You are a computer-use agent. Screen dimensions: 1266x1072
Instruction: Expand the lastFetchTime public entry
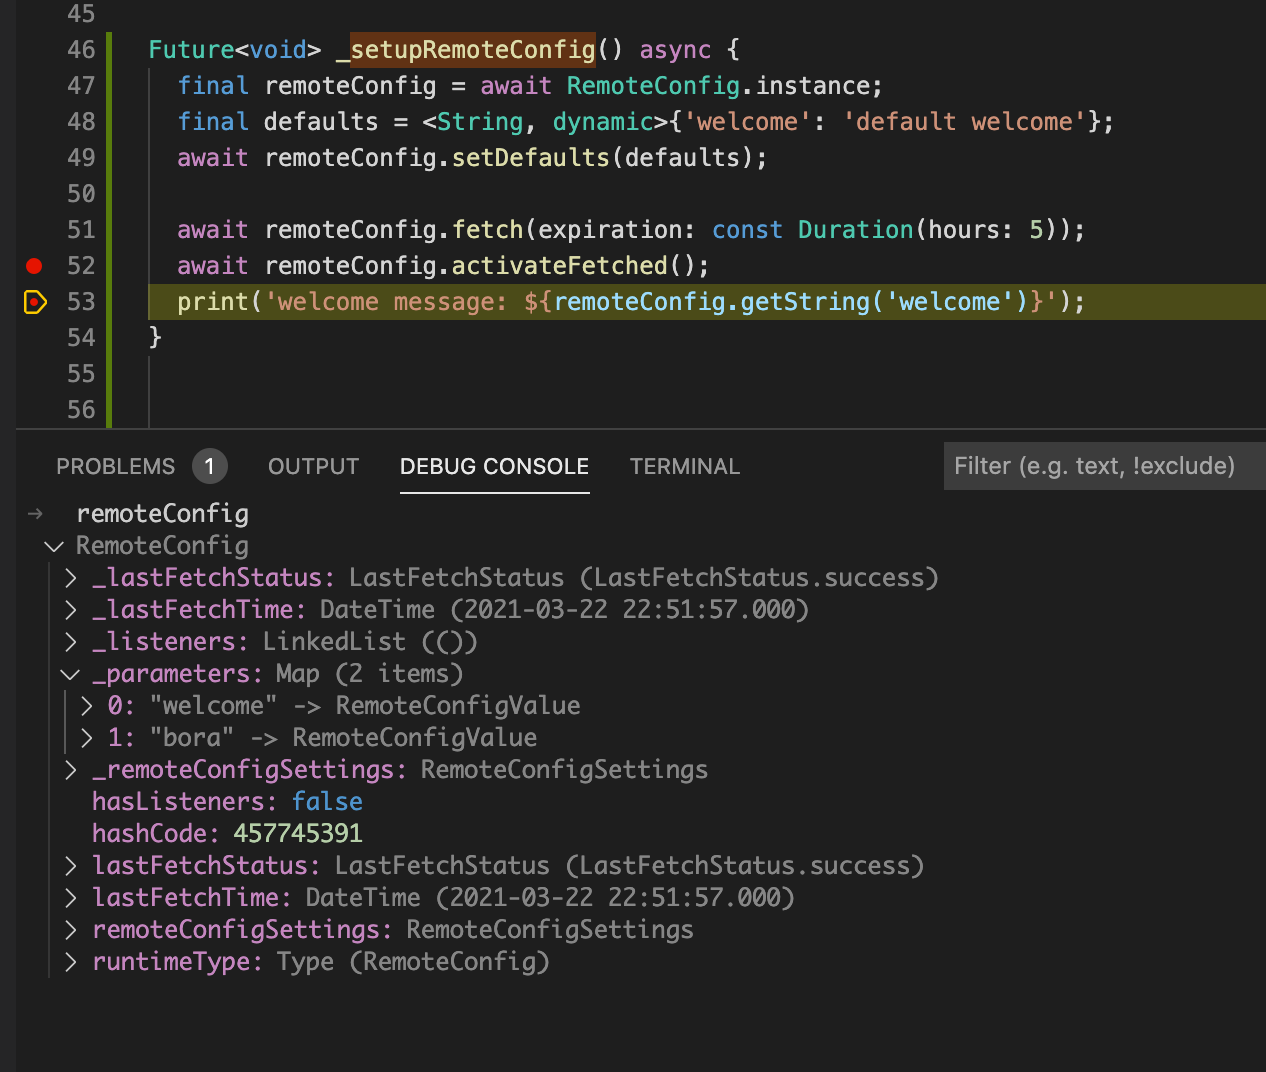pos(71,898)
